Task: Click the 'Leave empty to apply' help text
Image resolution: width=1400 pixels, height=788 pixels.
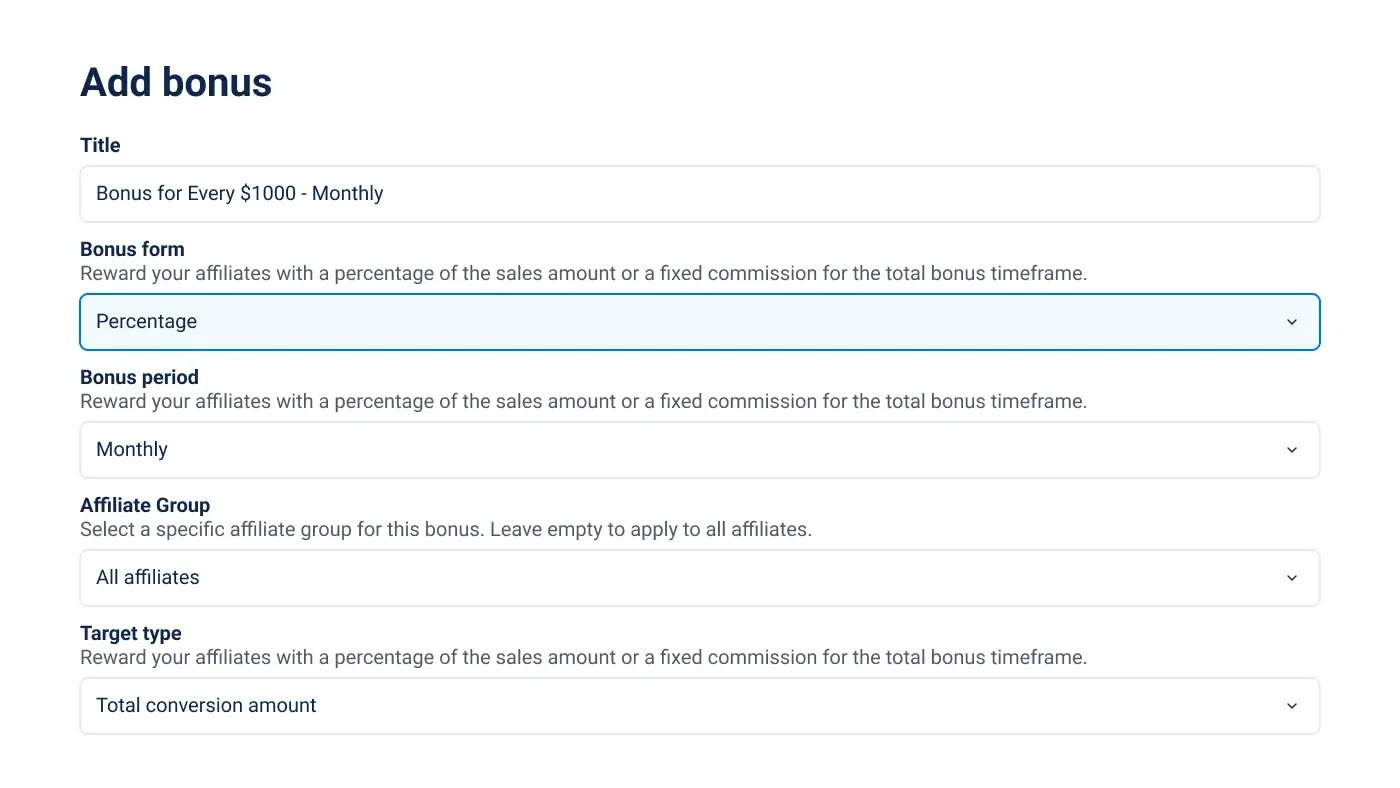Action: tap(446, 529)
